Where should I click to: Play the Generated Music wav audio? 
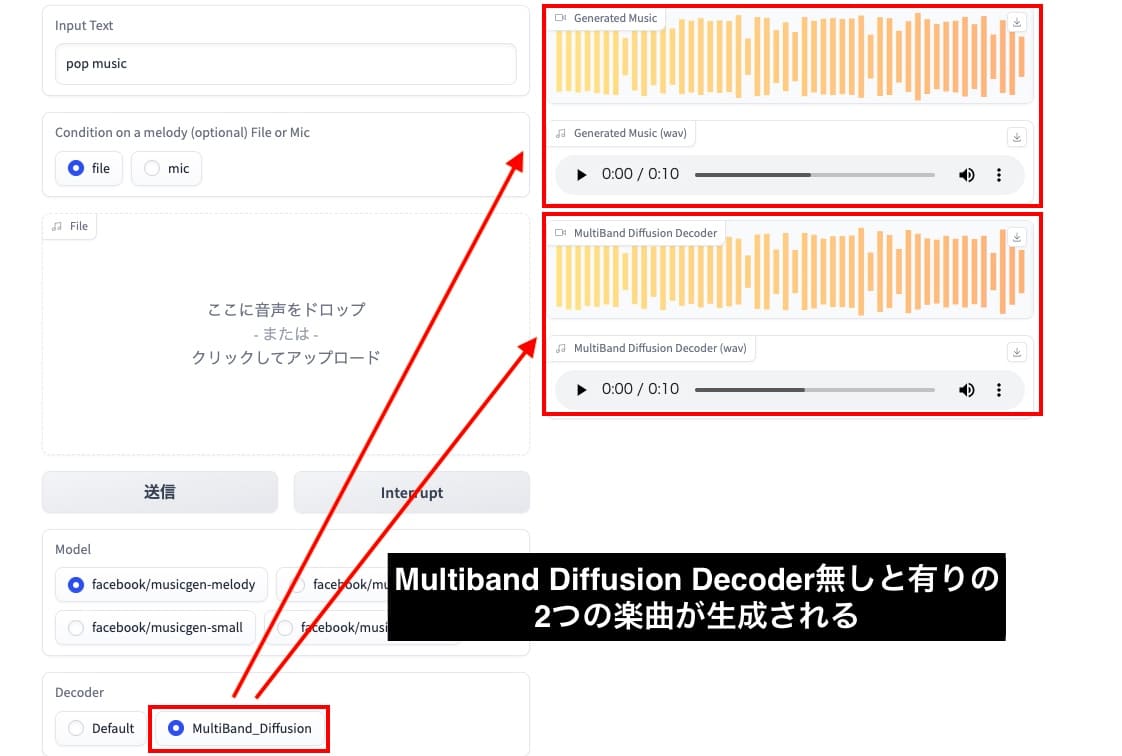point(581,174)
